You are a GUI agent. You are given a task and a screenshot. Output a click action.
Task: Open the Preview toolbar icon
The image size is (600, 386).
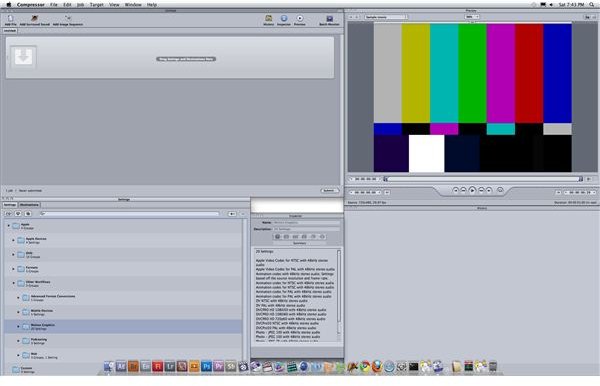(300, 19)
